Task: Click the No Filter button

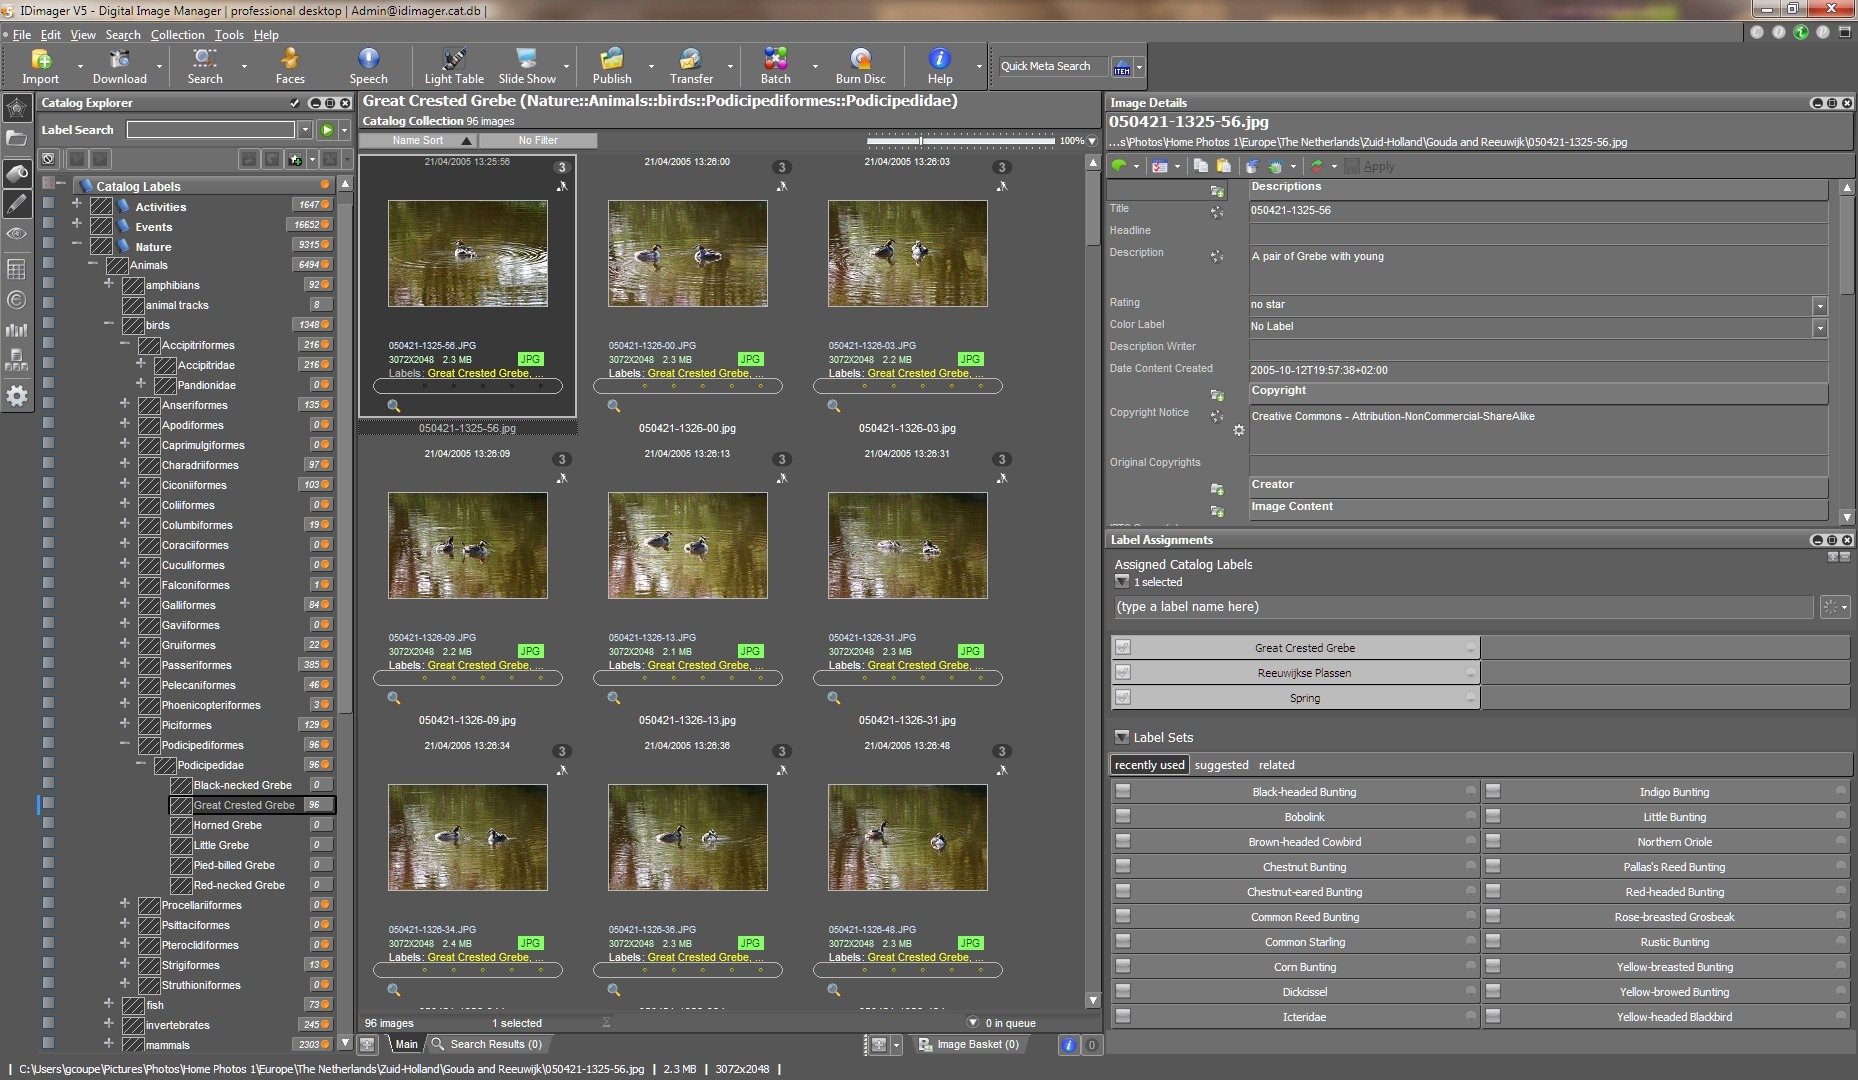Action: click(538, 141)
